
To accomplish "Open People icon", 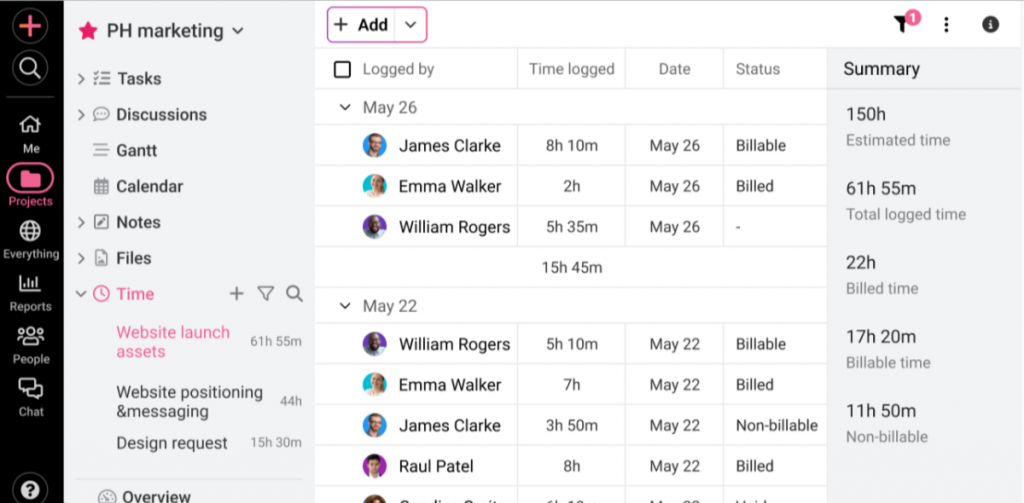I will coord(31,336).
